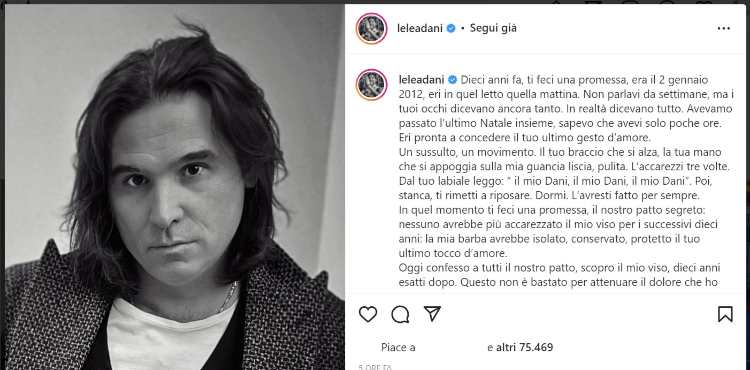This screenshot has width=750, height=370.
Task: Open the three-dots more options menu
Action: tap(724, 28)
